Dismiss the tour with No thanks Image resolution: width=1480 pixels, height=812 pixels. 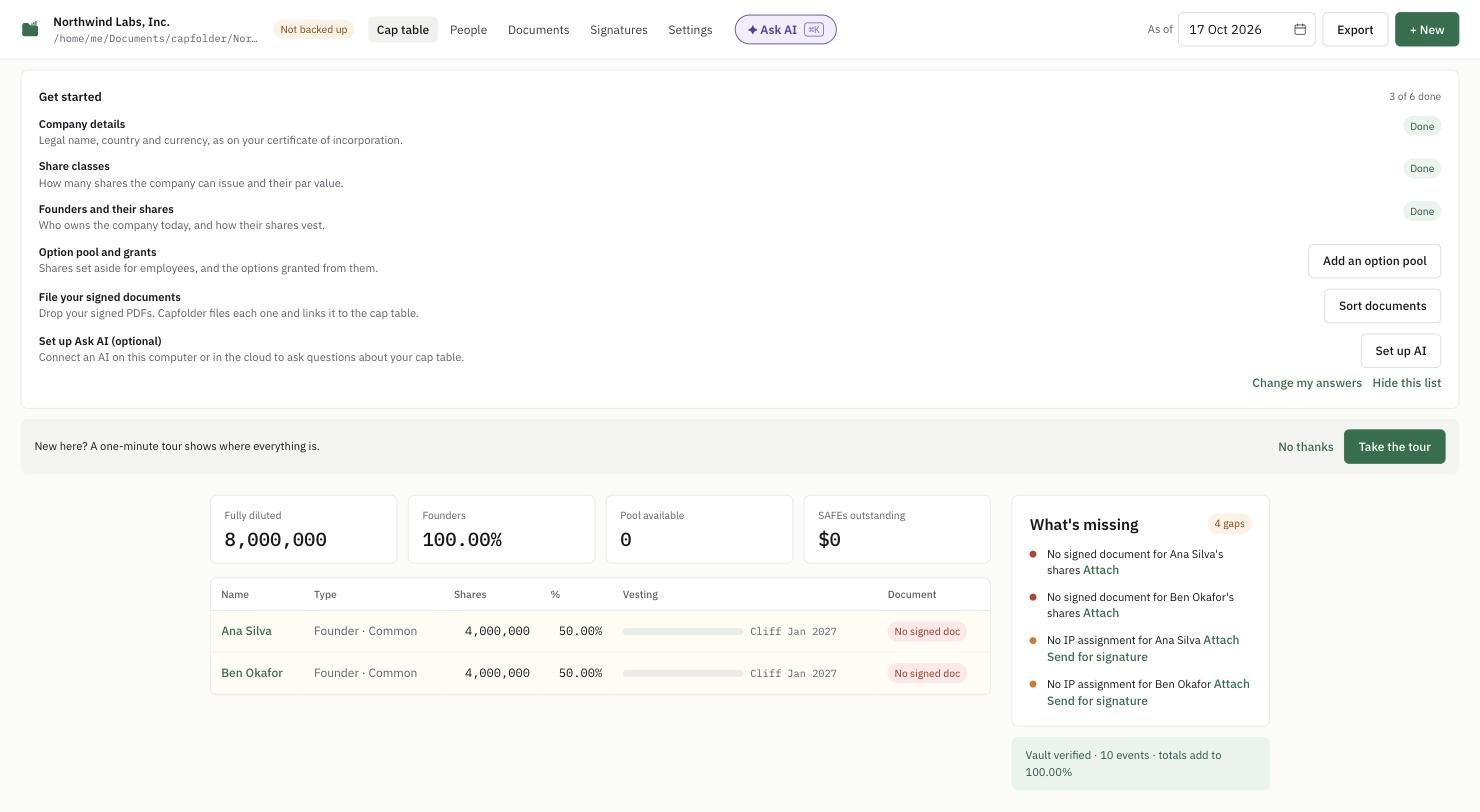1305,447
